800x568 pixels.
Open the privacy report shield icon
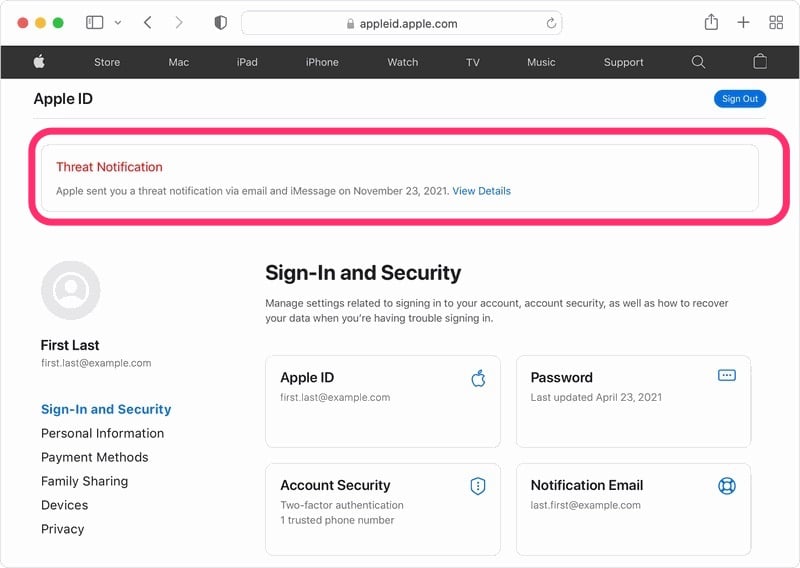220,23
